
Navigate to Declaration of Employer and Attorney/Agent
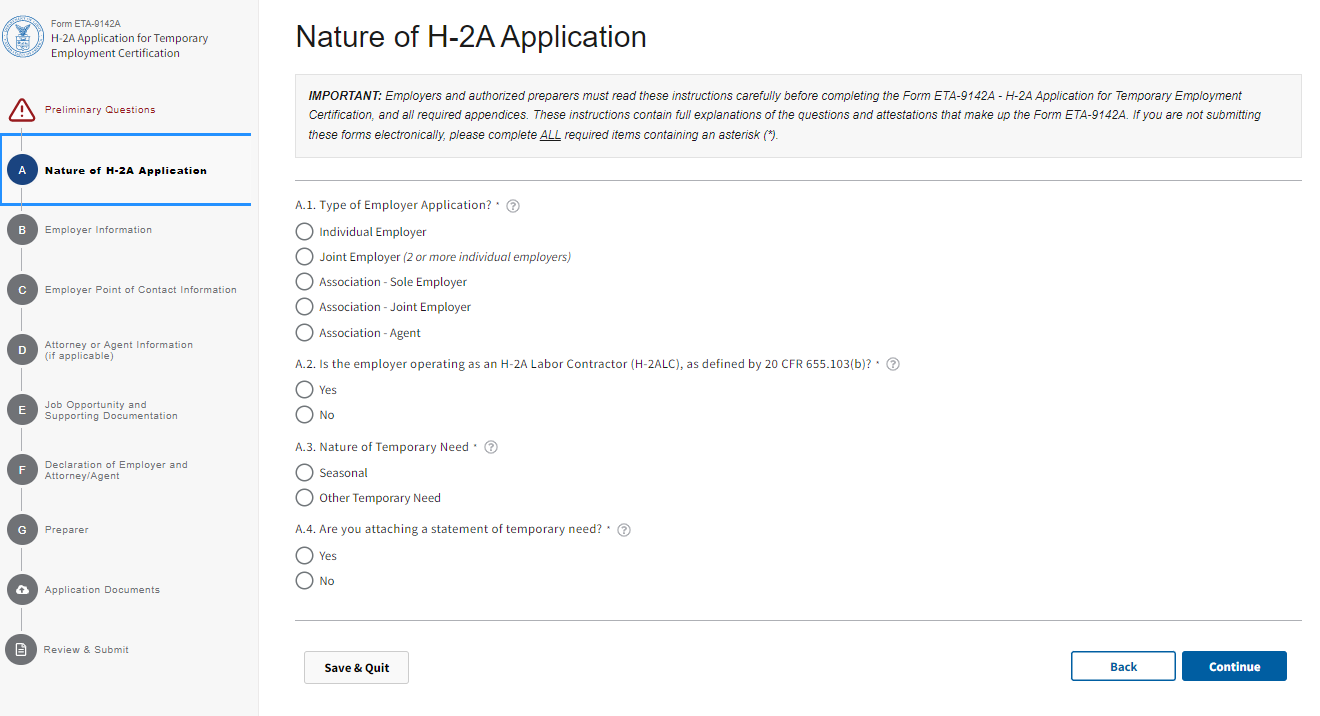click(116, 470)
